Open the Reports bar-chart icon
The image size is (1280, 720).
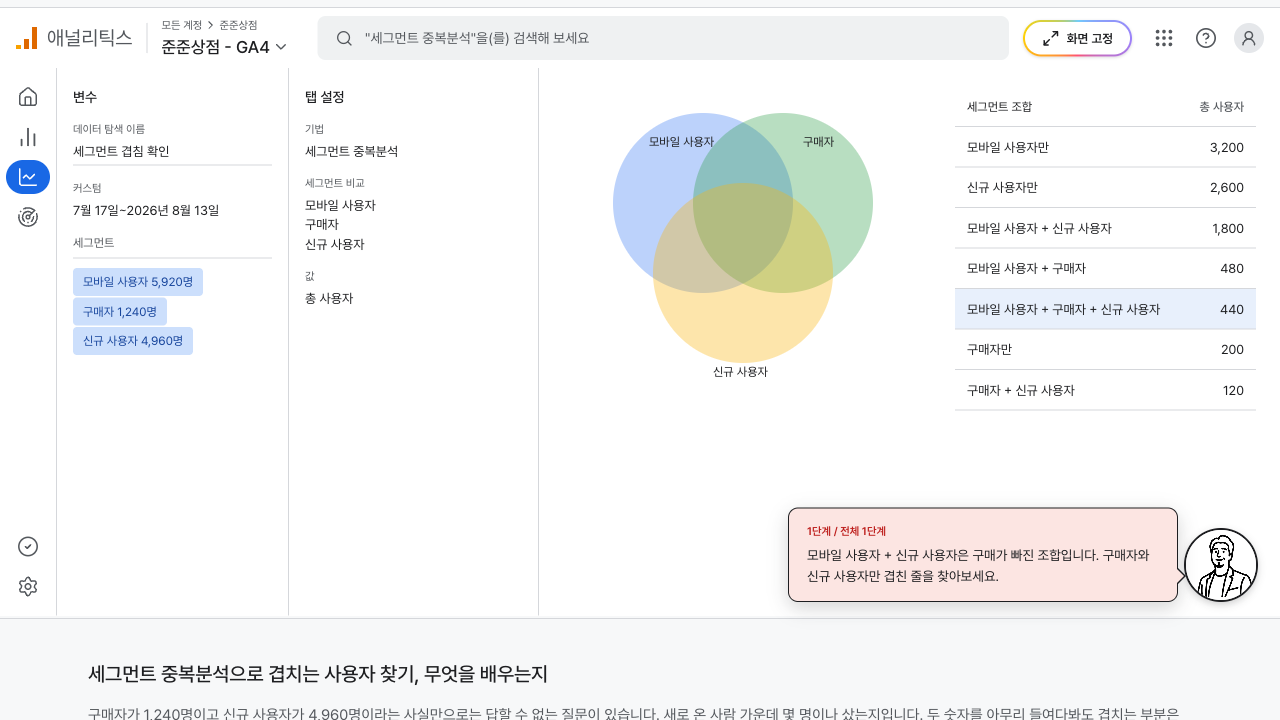pos(28,137)
